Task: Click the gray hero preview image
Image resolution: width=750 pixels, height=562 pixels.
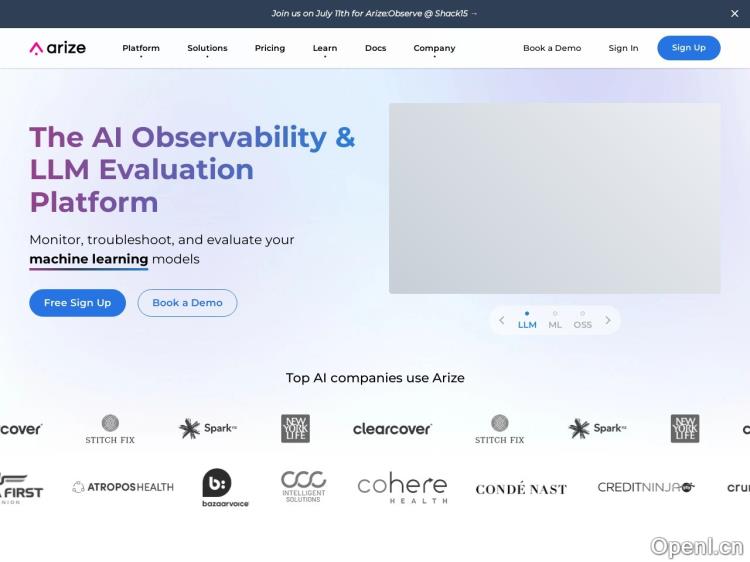Action: [x=554, y=198]
